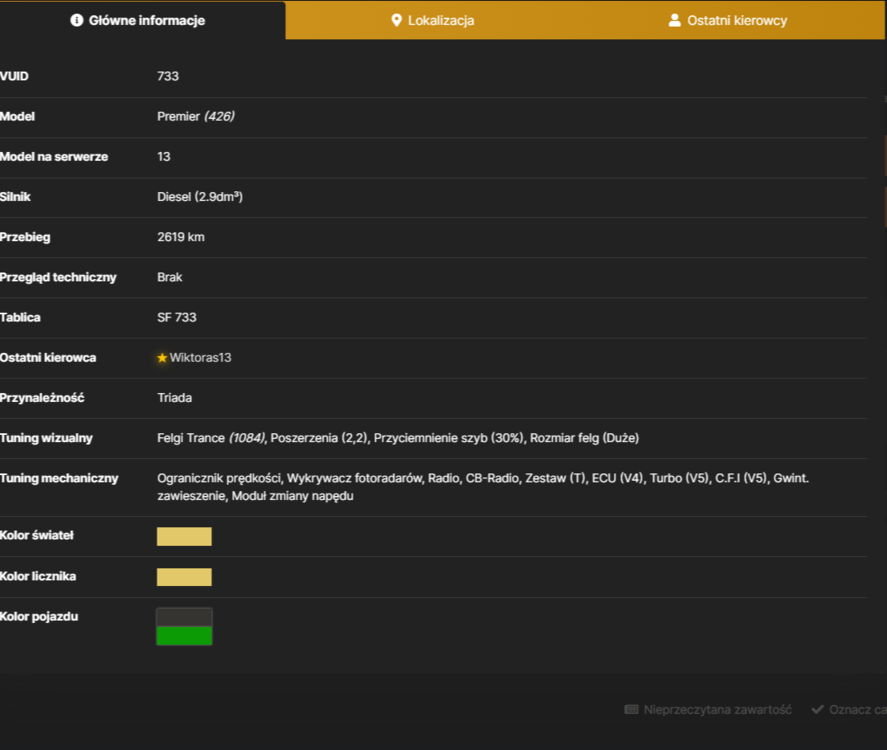
Task: Open the Ostatni kierowcy tab
Action: 728,20
